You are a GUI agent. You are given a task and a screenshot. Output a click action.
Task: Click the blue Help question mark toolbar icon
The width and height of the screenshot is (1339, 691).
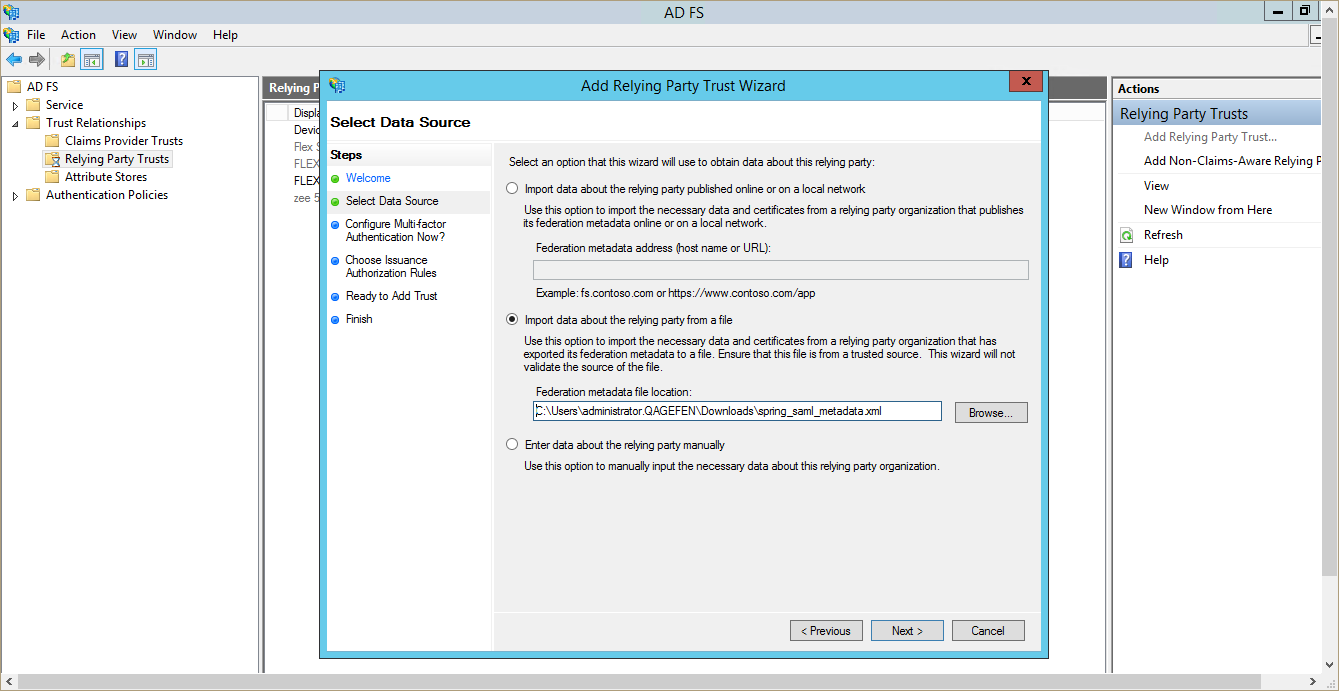click(x=121, y=60)
